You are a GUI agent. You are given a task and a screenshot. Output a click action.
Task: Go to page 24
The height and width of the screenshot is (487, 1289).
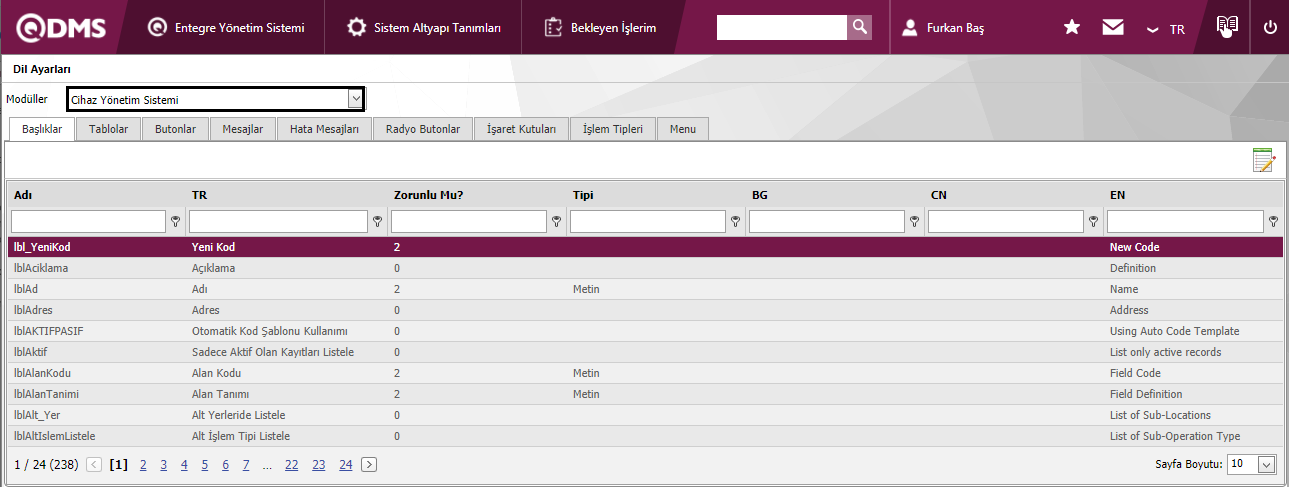(x=345, y=464)
